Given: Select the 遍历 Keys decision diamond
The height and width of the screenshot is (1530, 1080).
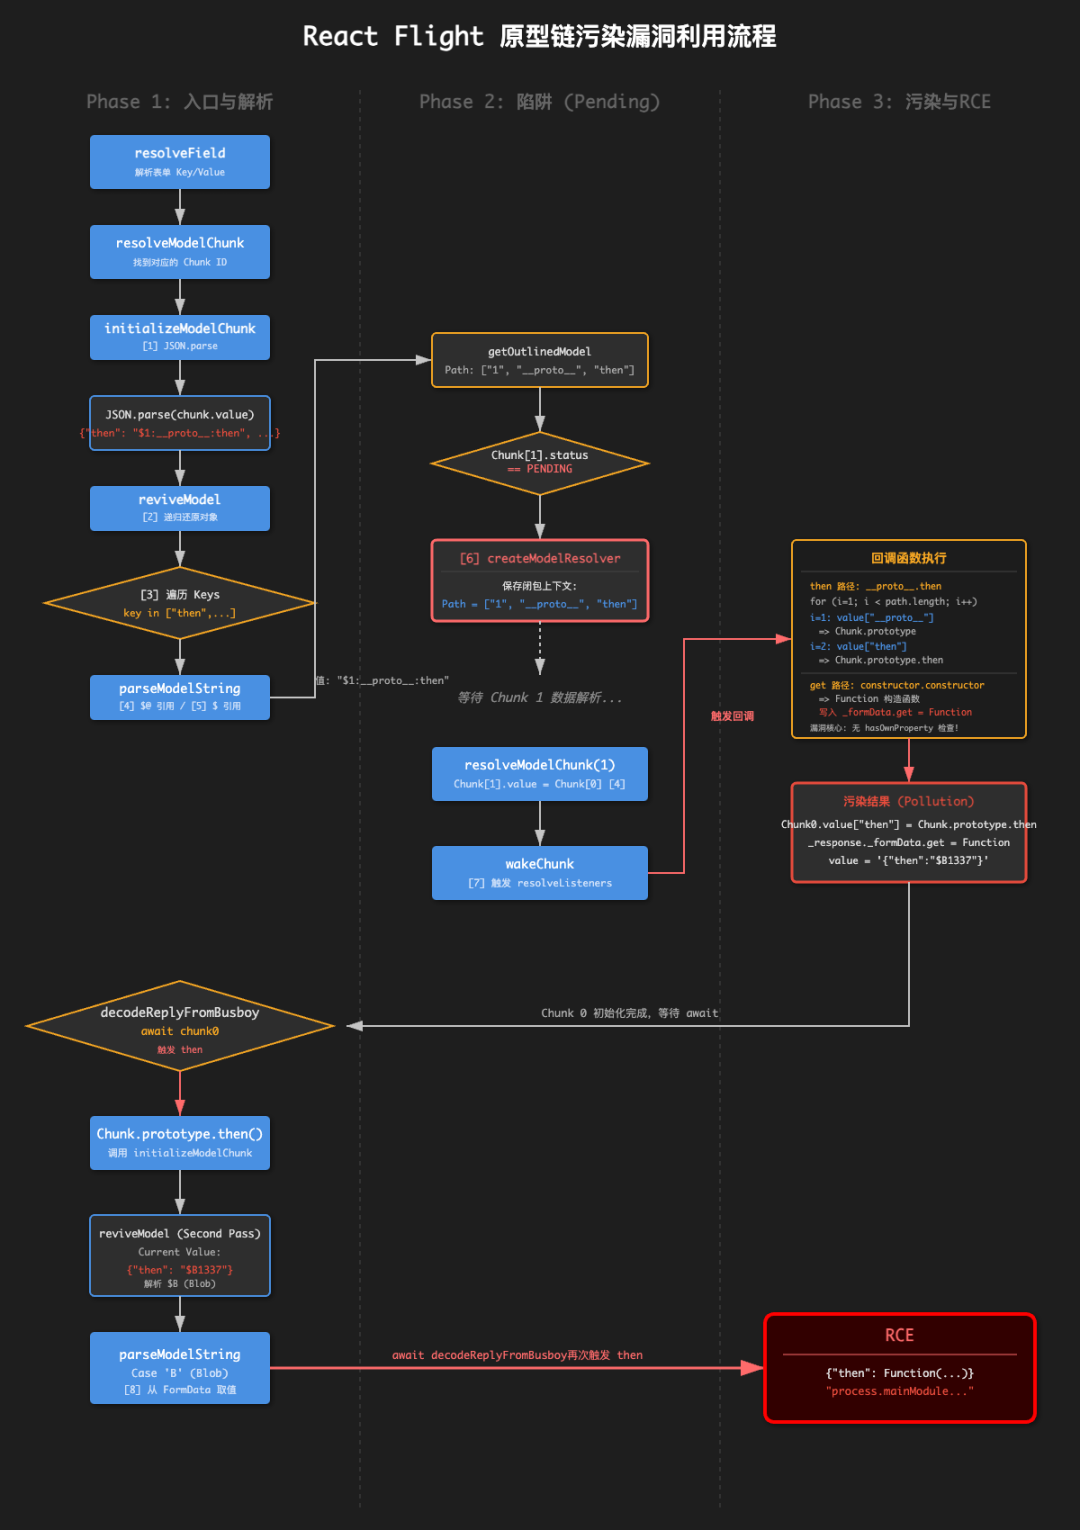Looking at the screenshot, I should click(x=179, y=602).
